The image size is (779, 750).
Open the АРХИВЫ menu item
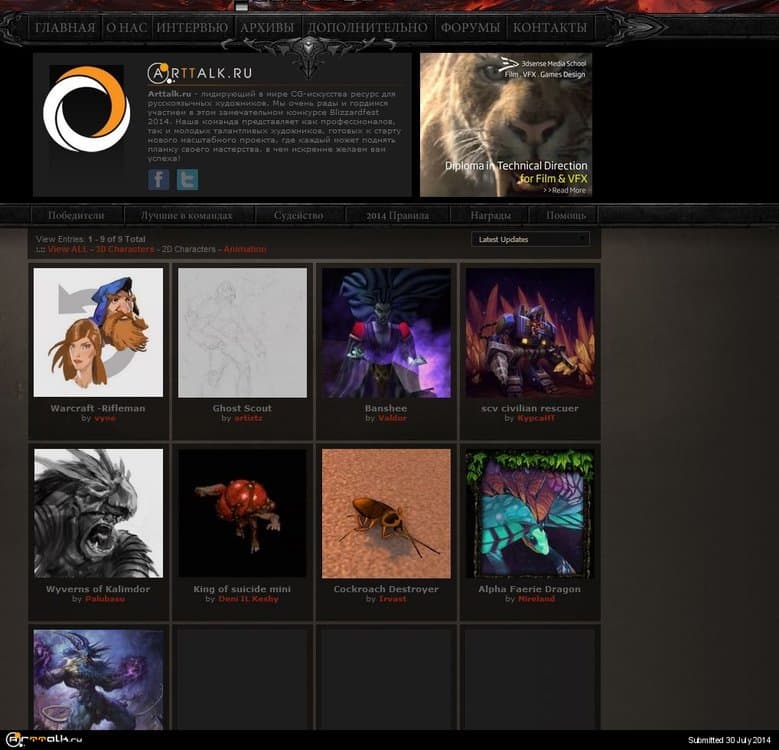[267, 27]
